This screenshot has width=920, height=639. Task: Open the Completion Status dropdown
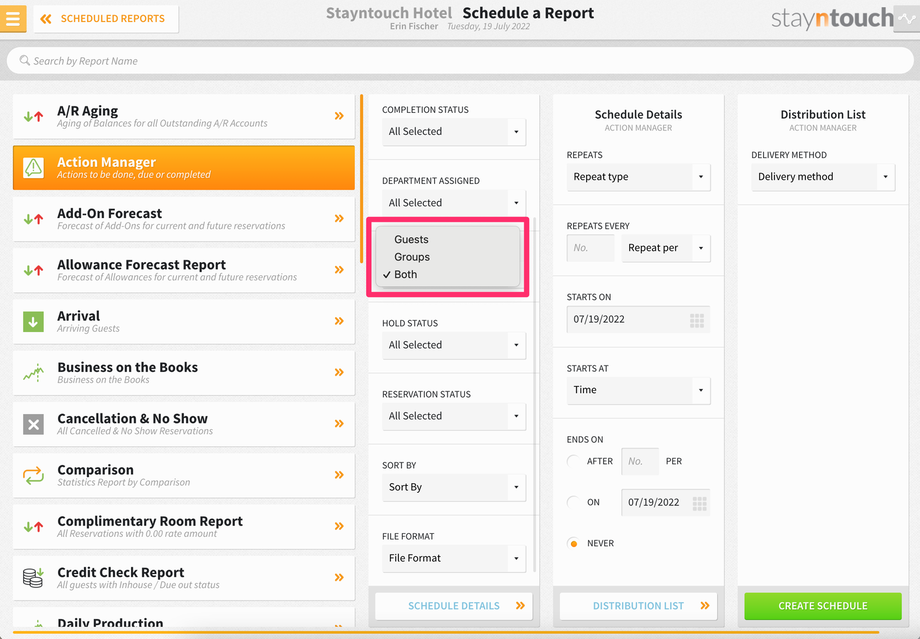[x=454, y=131]
